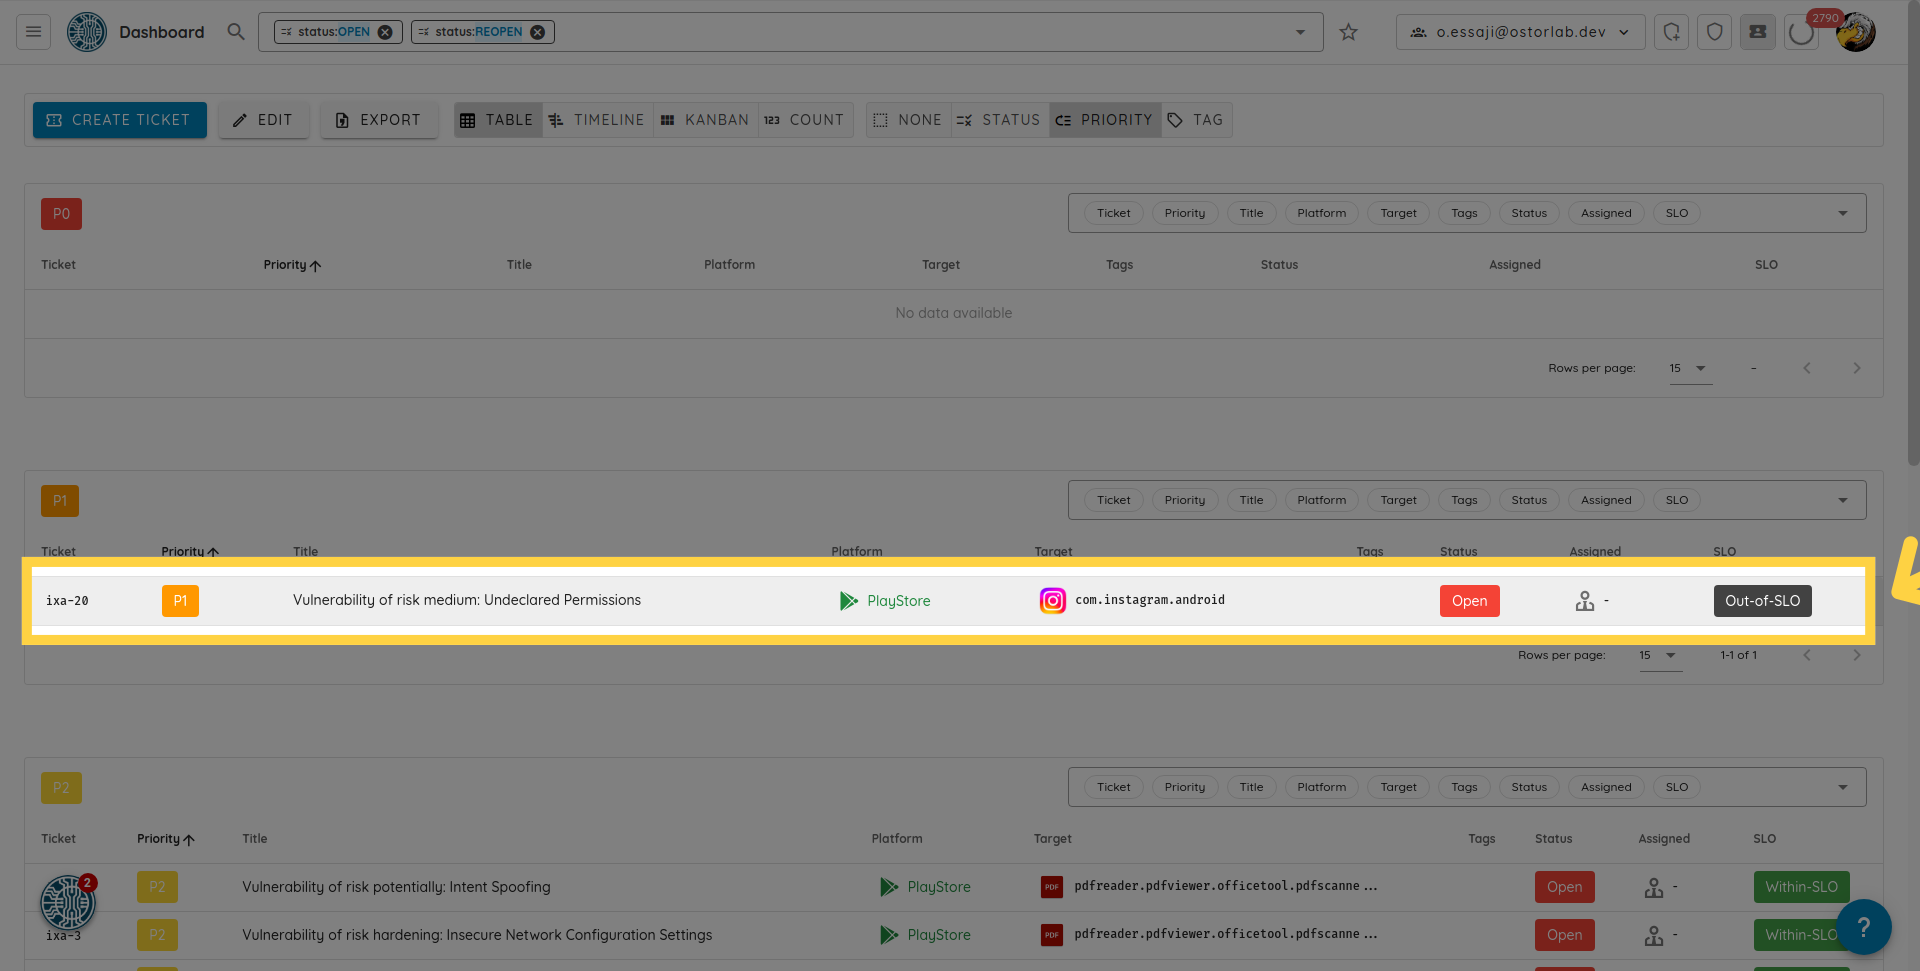Group tickets by TAG
This screenshot has width=1920, height=971.
point(1196,120)
